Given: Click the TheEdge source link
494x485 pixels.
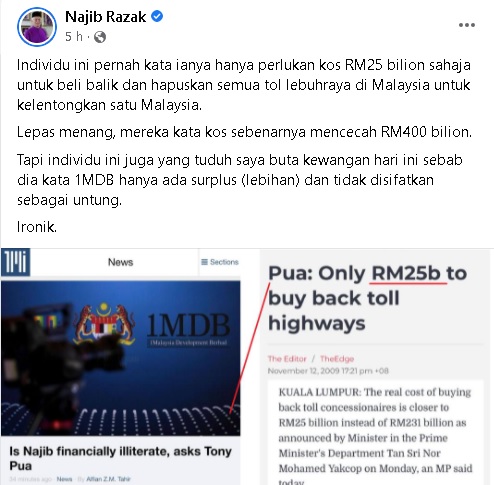Looking at the screenshot, I should click(337, 359).
